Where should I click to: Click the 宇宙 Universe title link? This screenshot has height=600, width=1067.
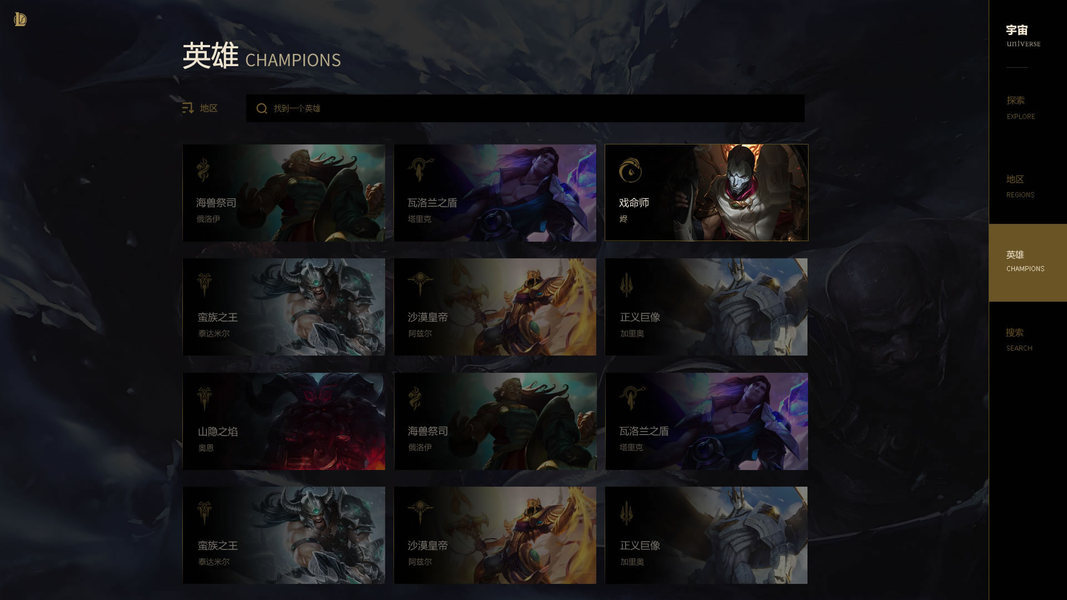[1023, 35]
